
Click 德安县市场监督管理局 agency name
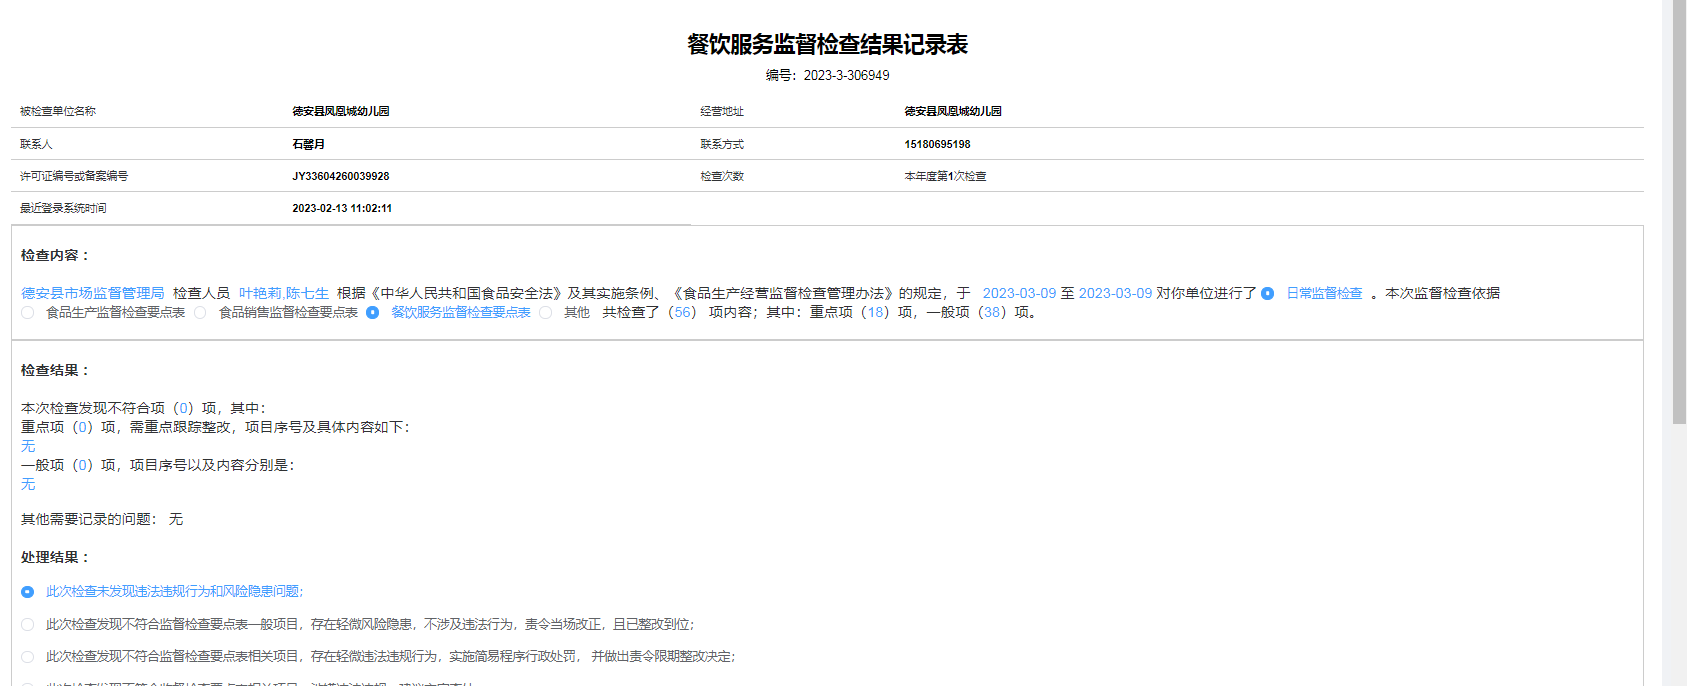pos(93,294)
